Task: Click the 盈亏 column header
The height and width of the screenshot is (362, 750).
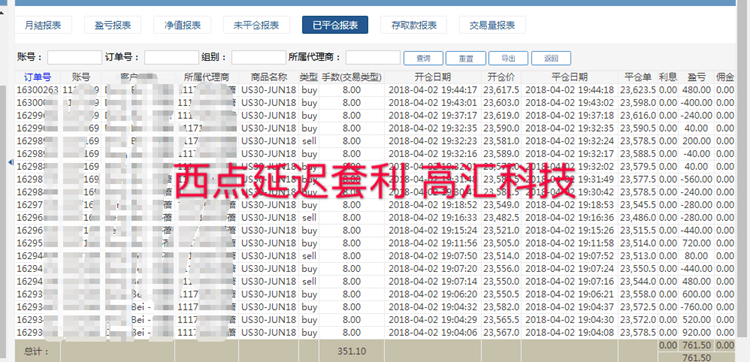Action: pyautogui.click(x=696, y=77)
